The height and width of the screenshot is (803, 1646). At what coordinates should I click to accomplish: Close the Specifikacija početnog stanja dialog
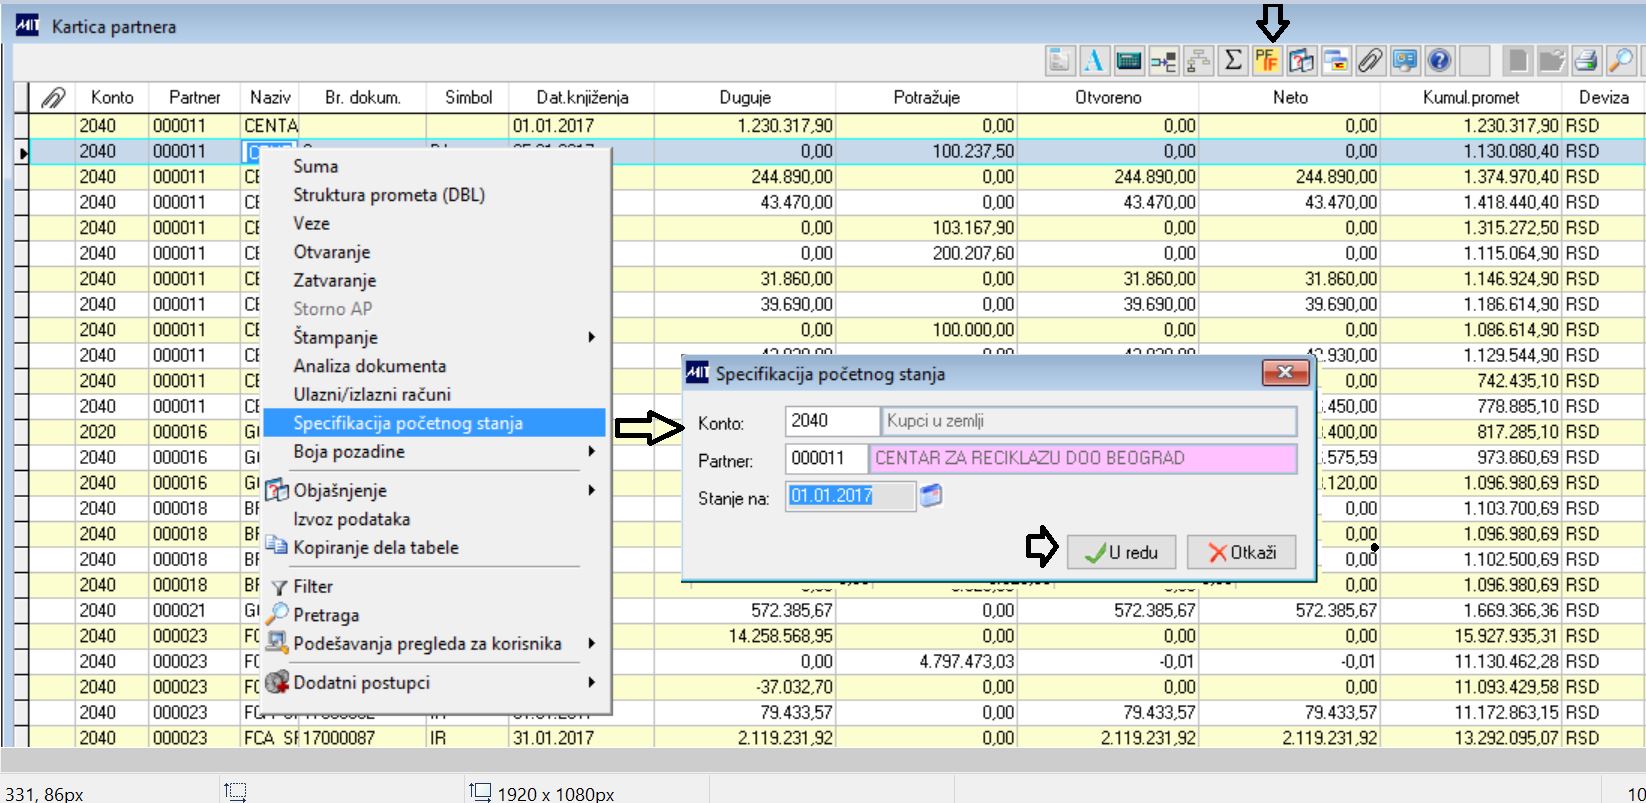click(x=1285, y=373)
